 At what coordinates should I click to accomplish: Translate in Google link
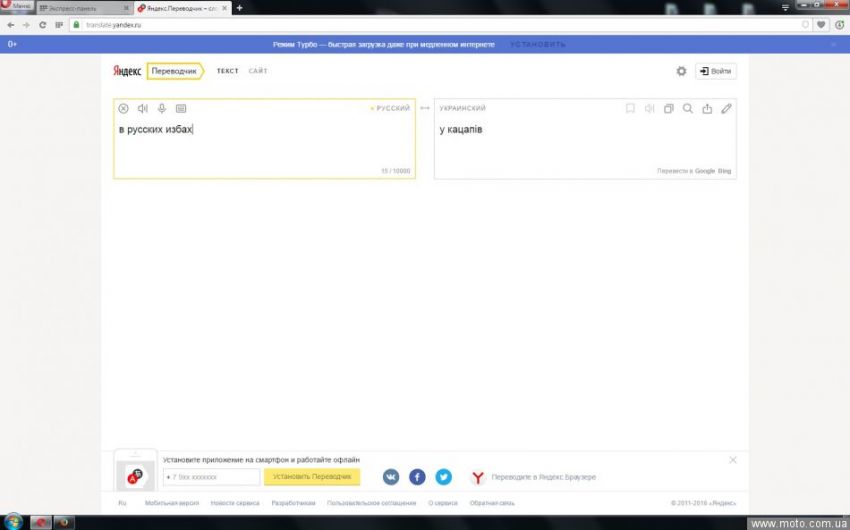coord(705,171)
